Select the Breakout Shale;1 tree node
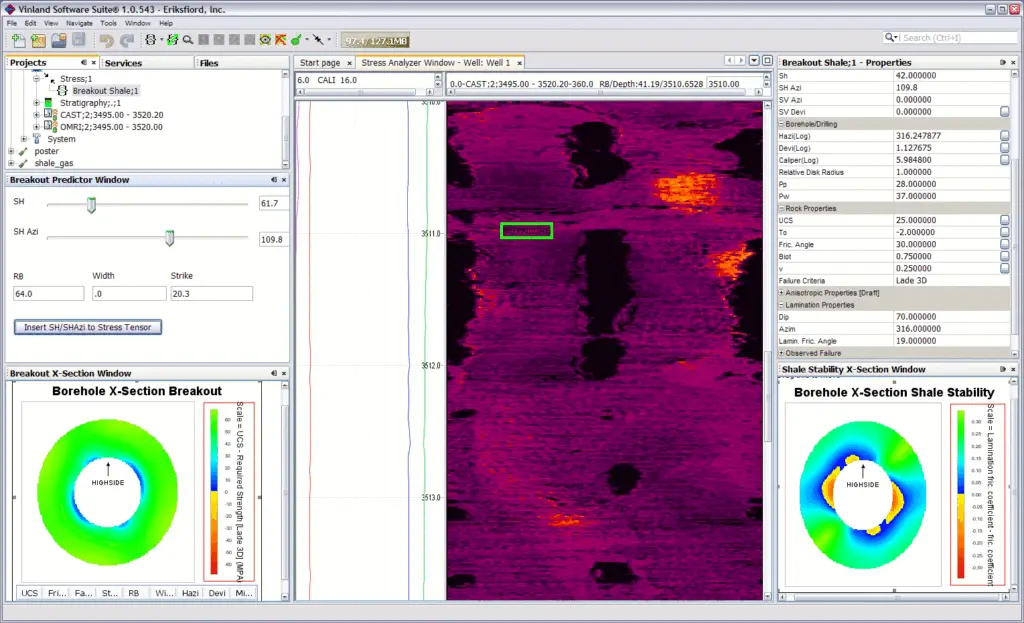The height and width of the screenshot is (623, 1024). (x=105, y=90)
